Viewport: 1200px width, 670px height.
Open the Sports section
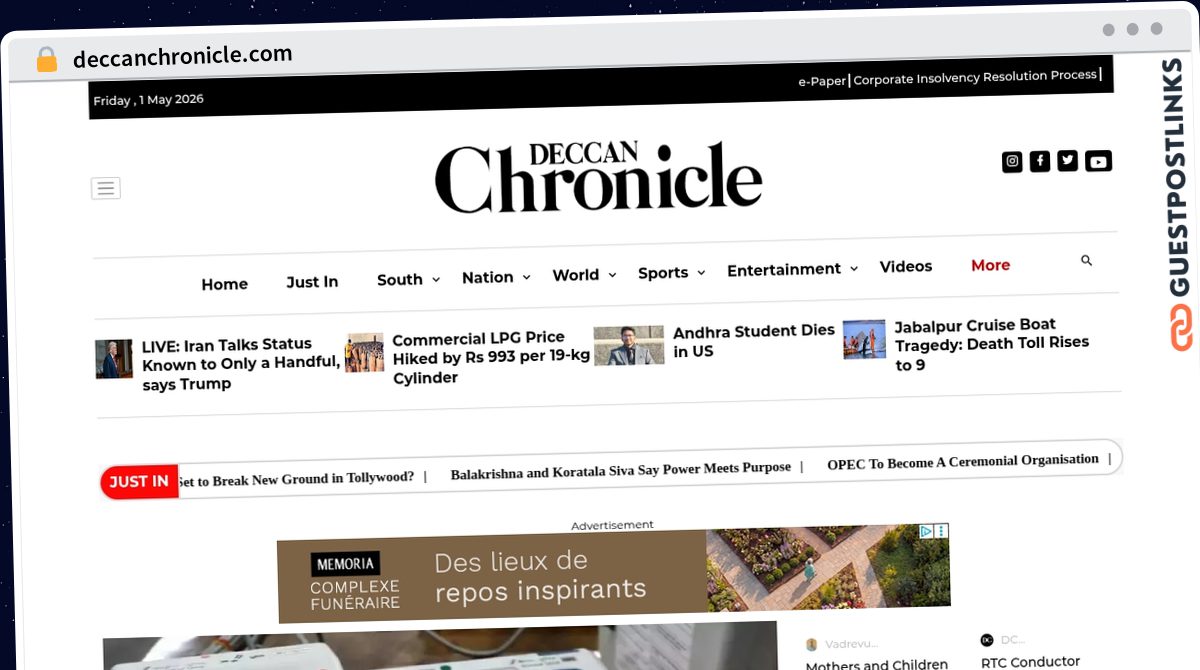(663, 273)
